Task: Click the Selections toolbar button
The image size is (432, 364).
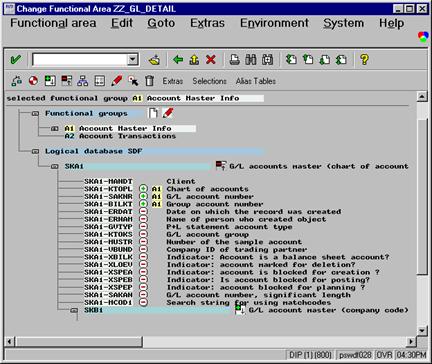Action: 209,81
